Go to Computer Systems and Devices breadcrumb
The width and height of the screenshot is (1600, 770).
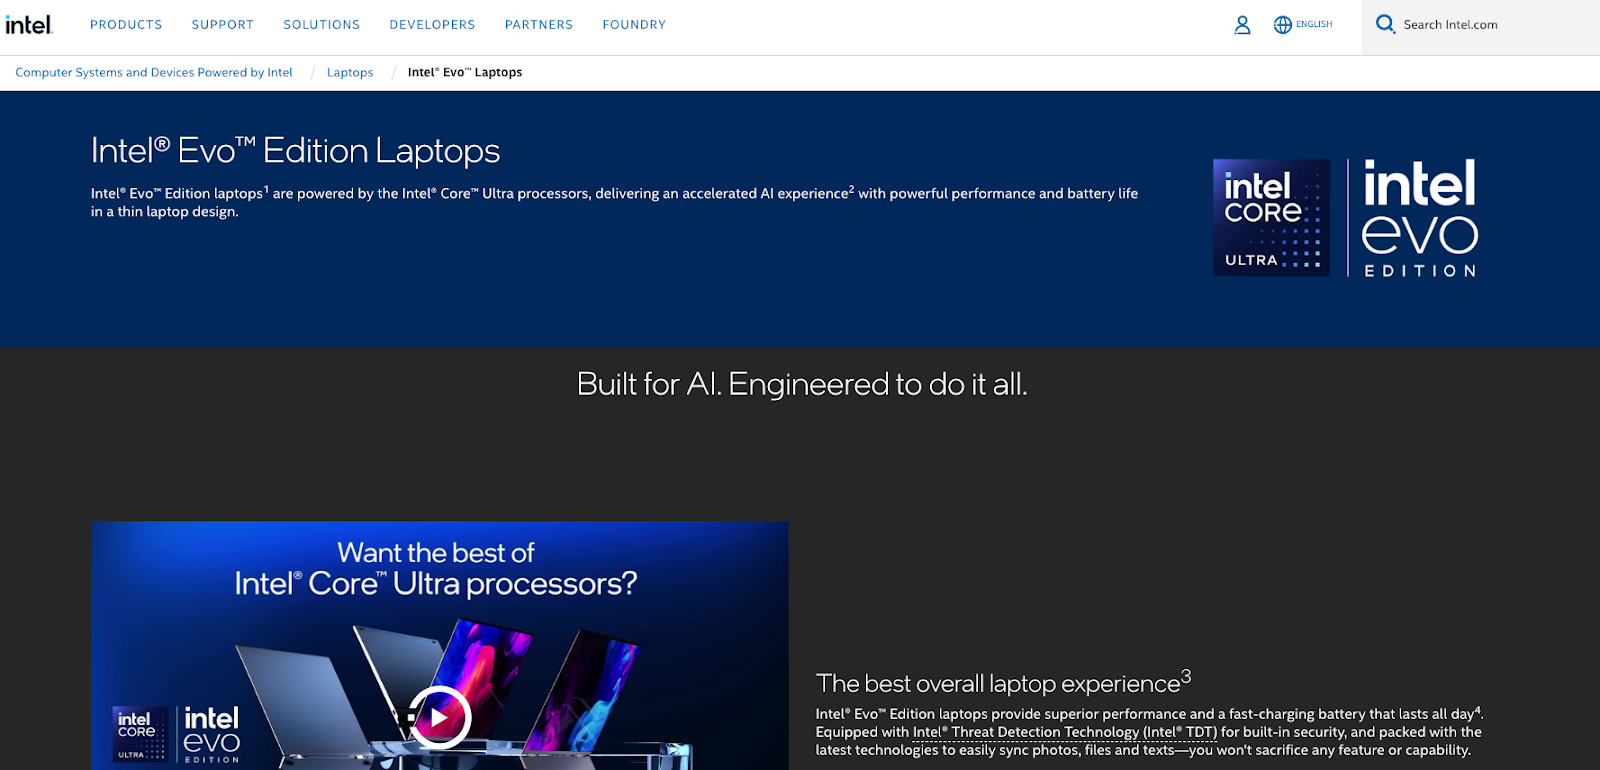click(x=154, y=73)
